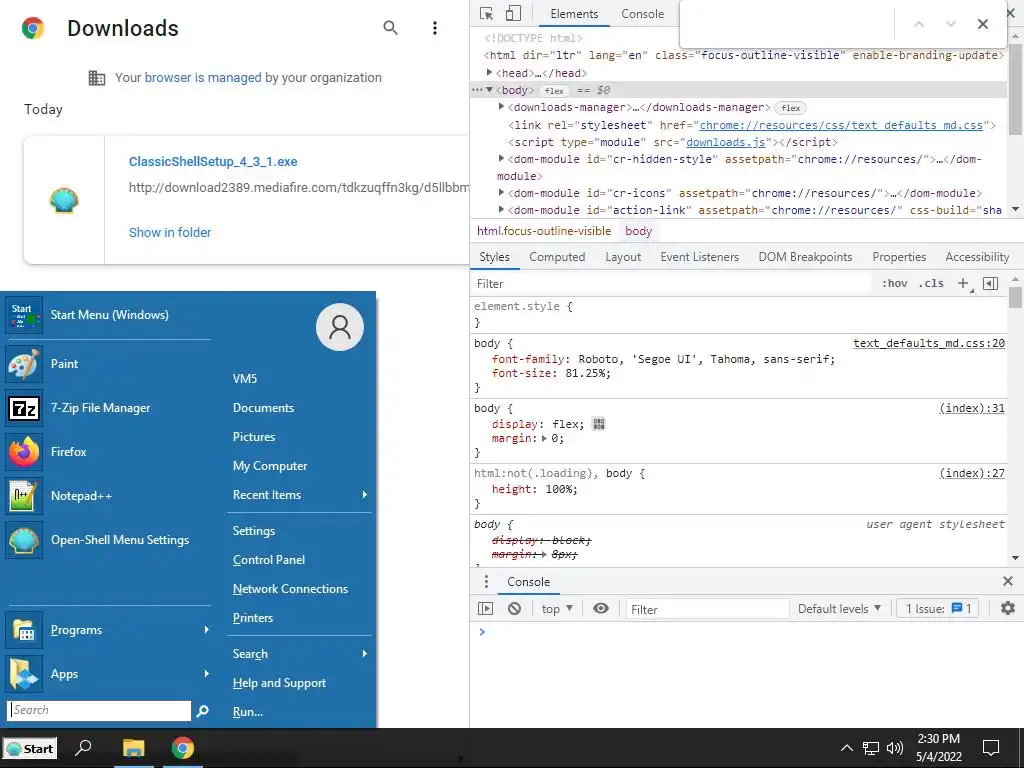
Task: Open the flexbox editor icon beside display: flex
Action: pyautogui.click(x=599, y=424)
